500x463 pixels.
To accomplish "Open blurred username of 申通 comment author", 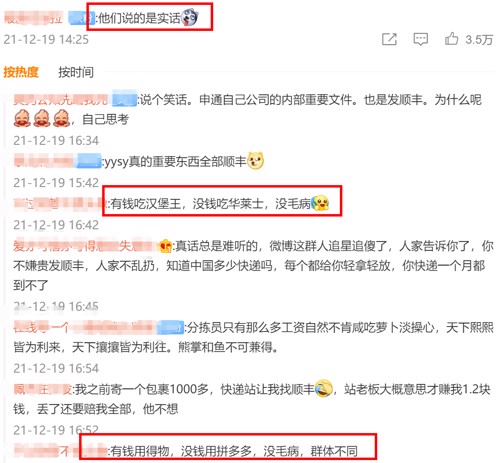I will click(61, 99).
